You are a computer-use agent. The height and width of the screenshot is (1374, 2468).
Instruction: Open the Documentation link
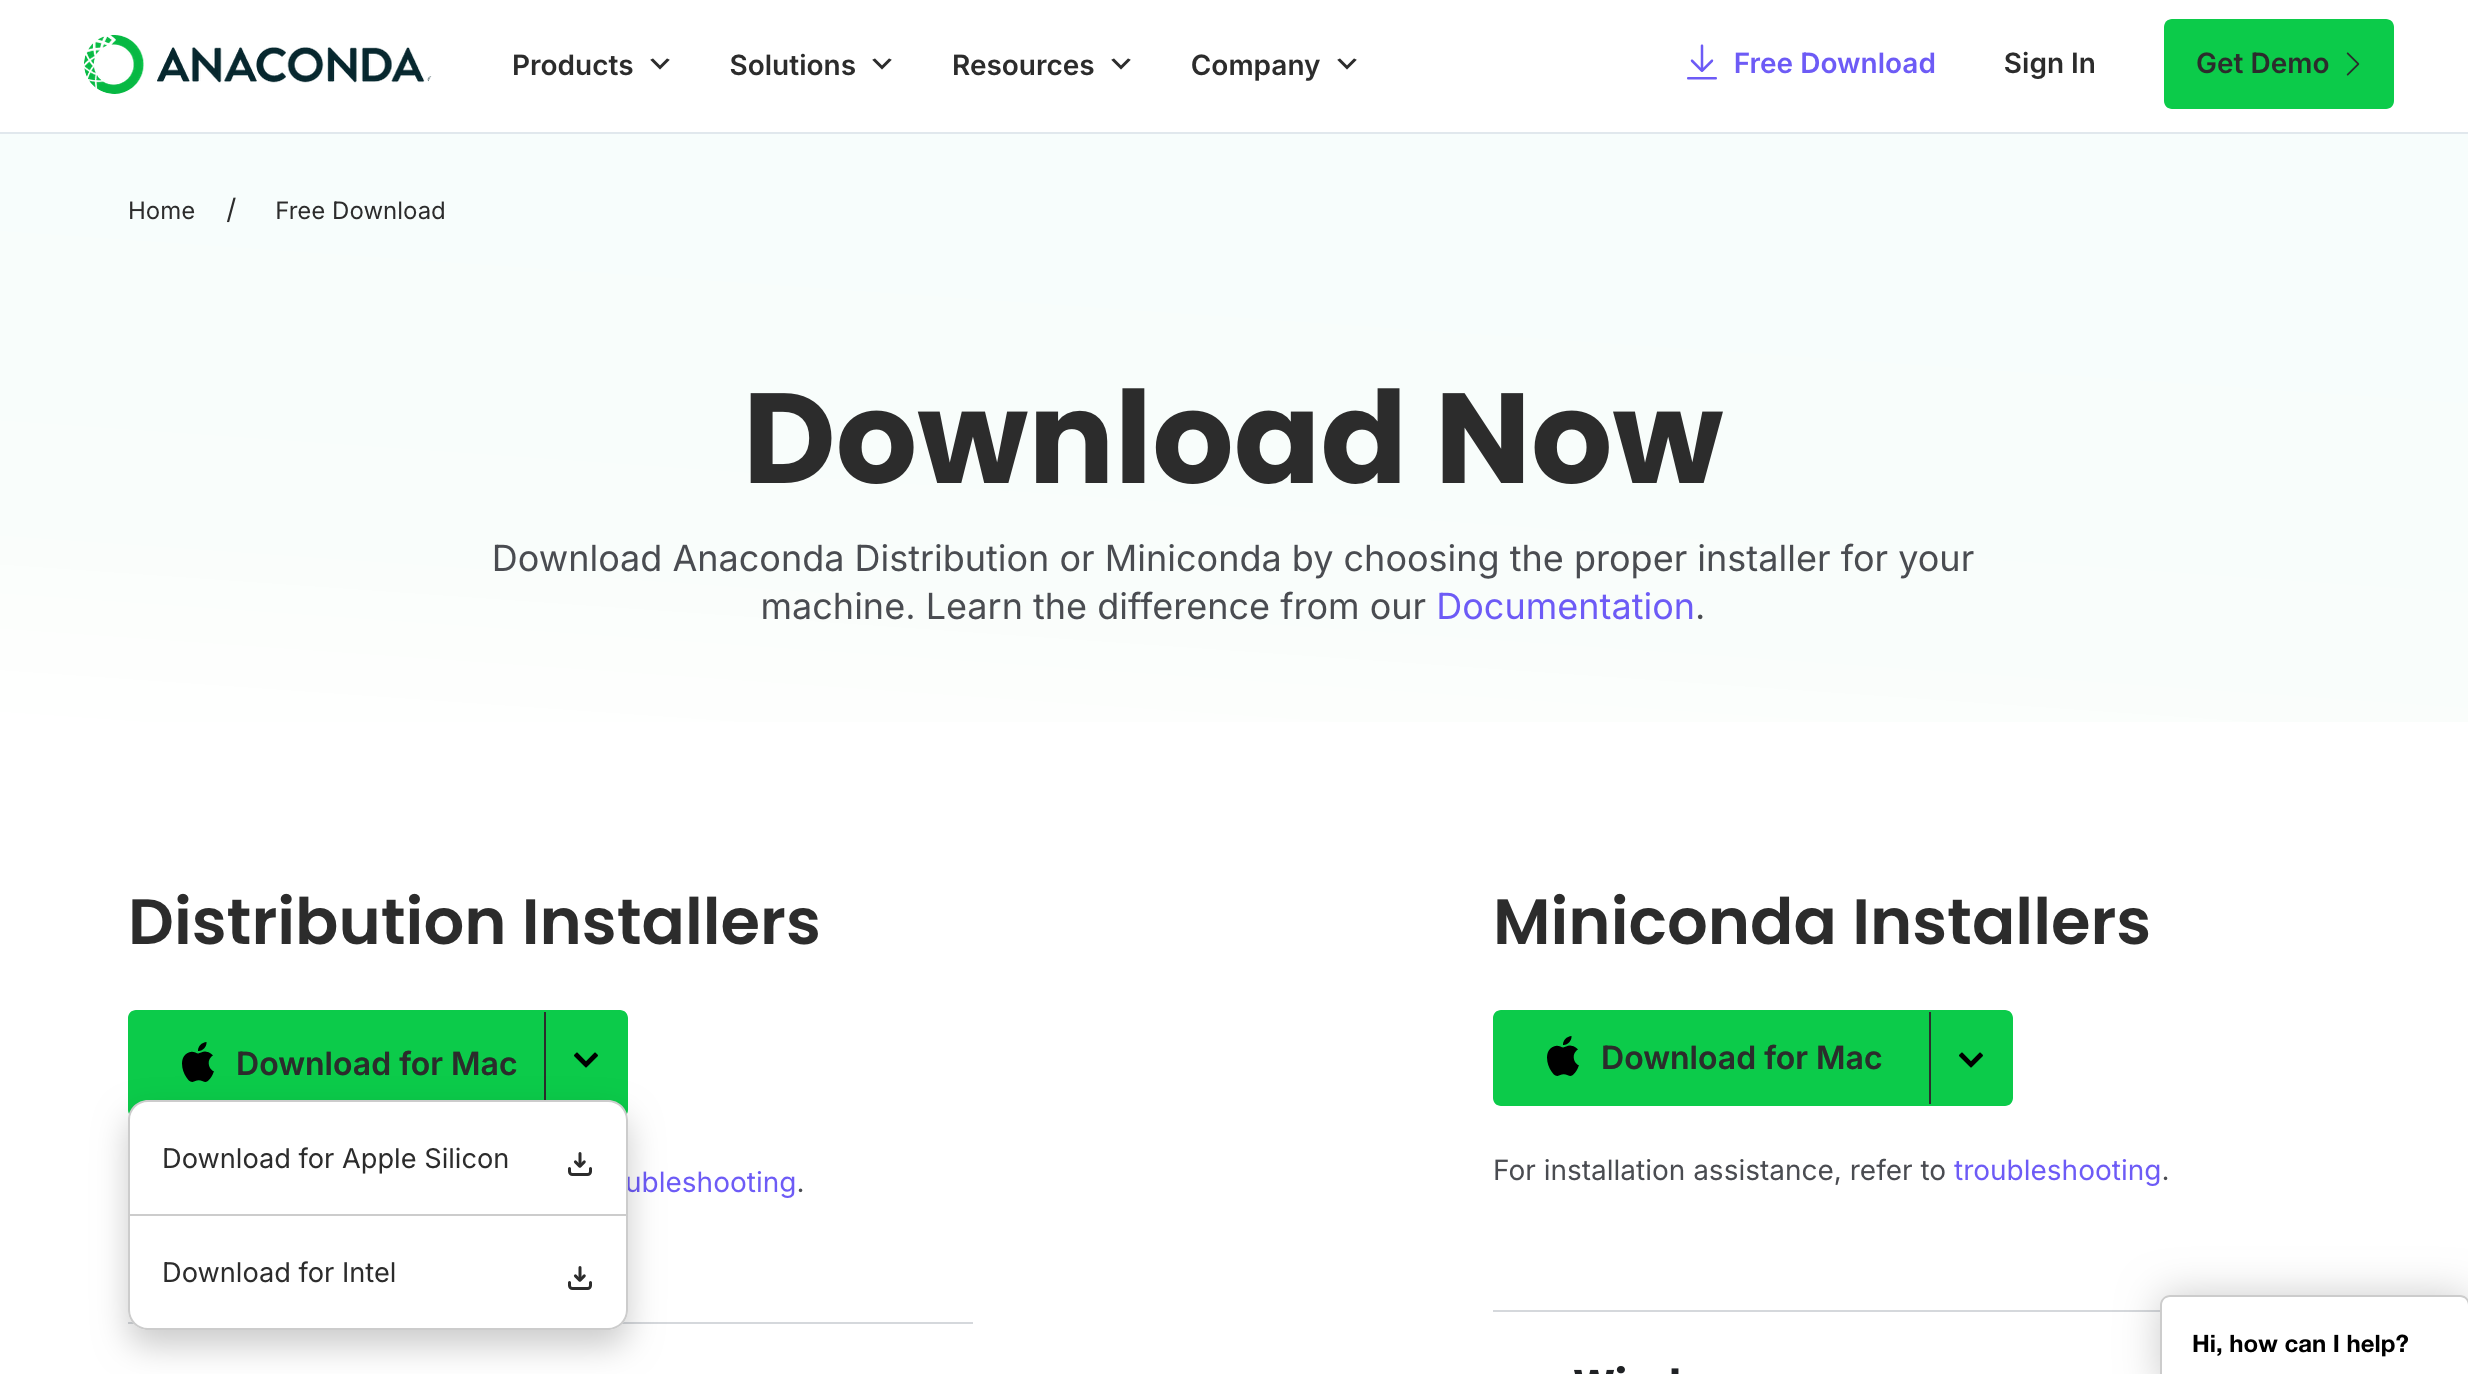[x=1565, y=607]
